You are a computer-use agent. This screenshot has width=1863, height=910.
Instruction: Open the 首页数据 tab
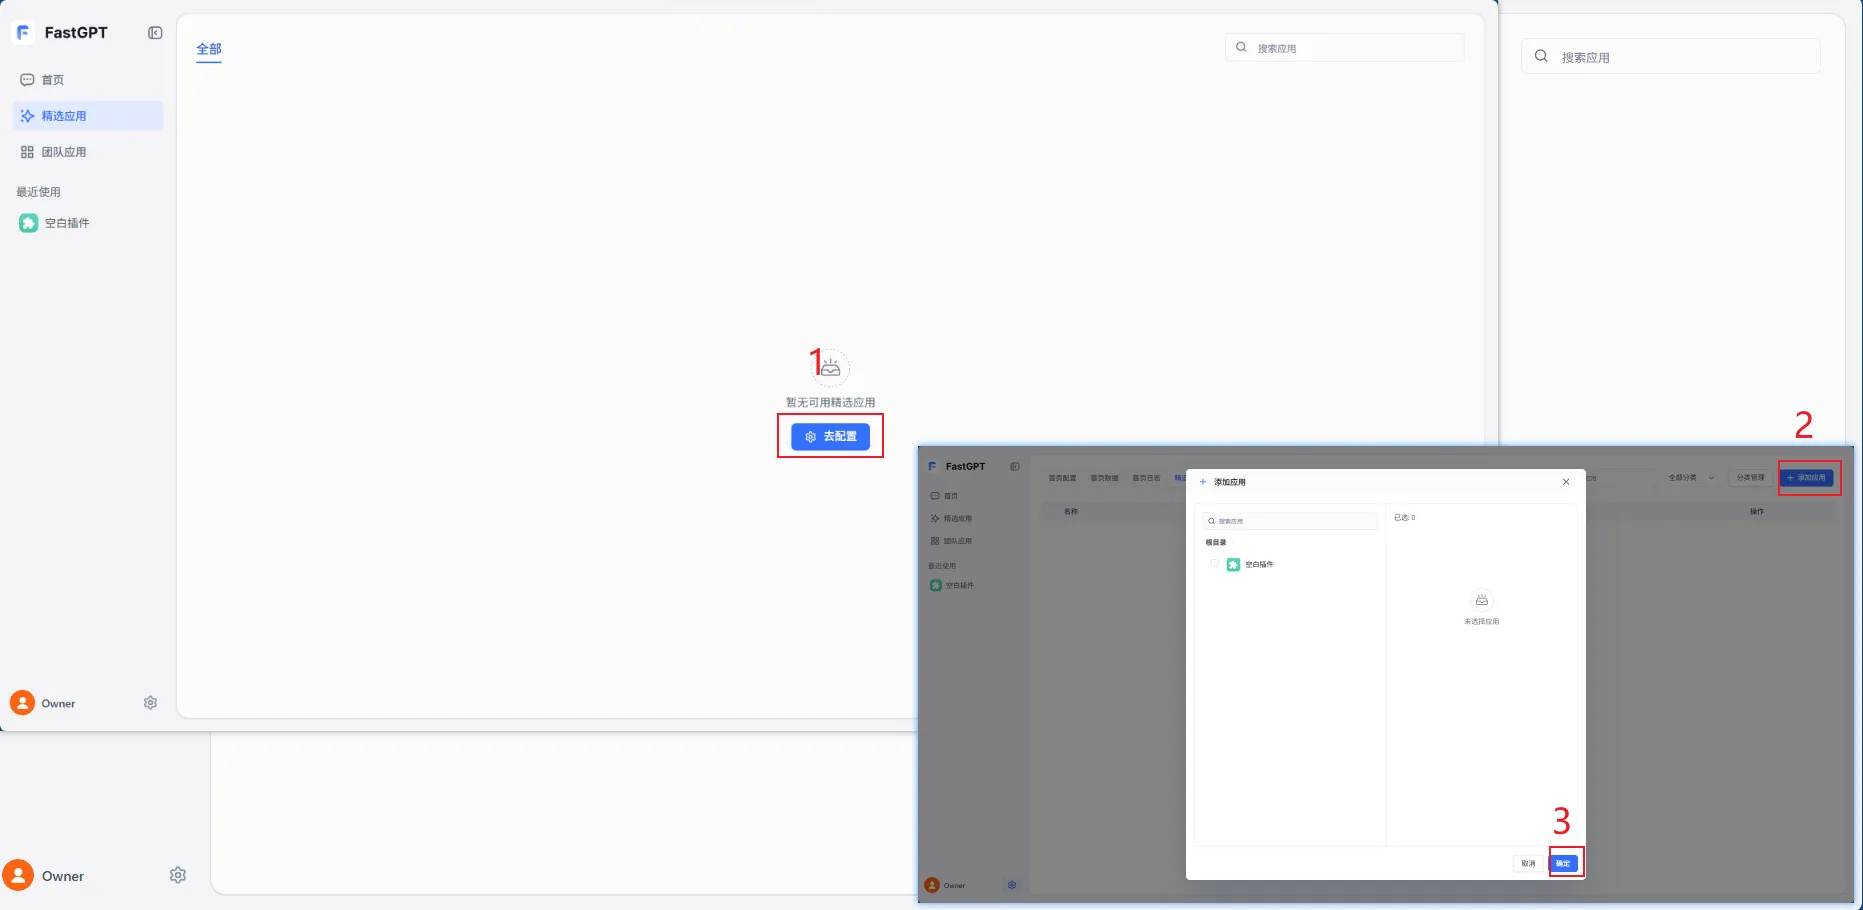(1104, 478)
